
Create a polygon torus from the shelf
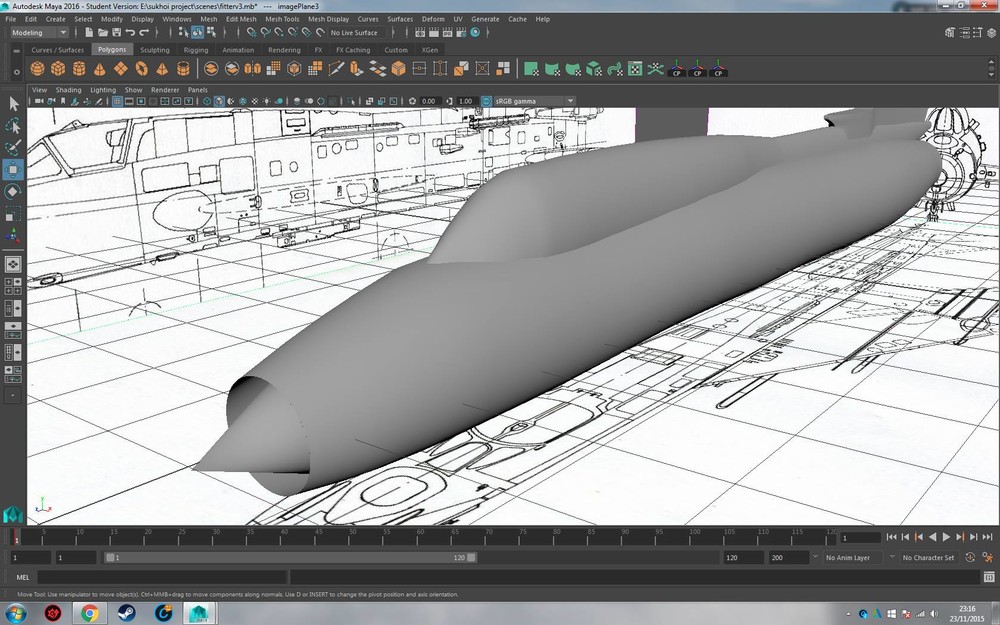(x=141, y=69)
